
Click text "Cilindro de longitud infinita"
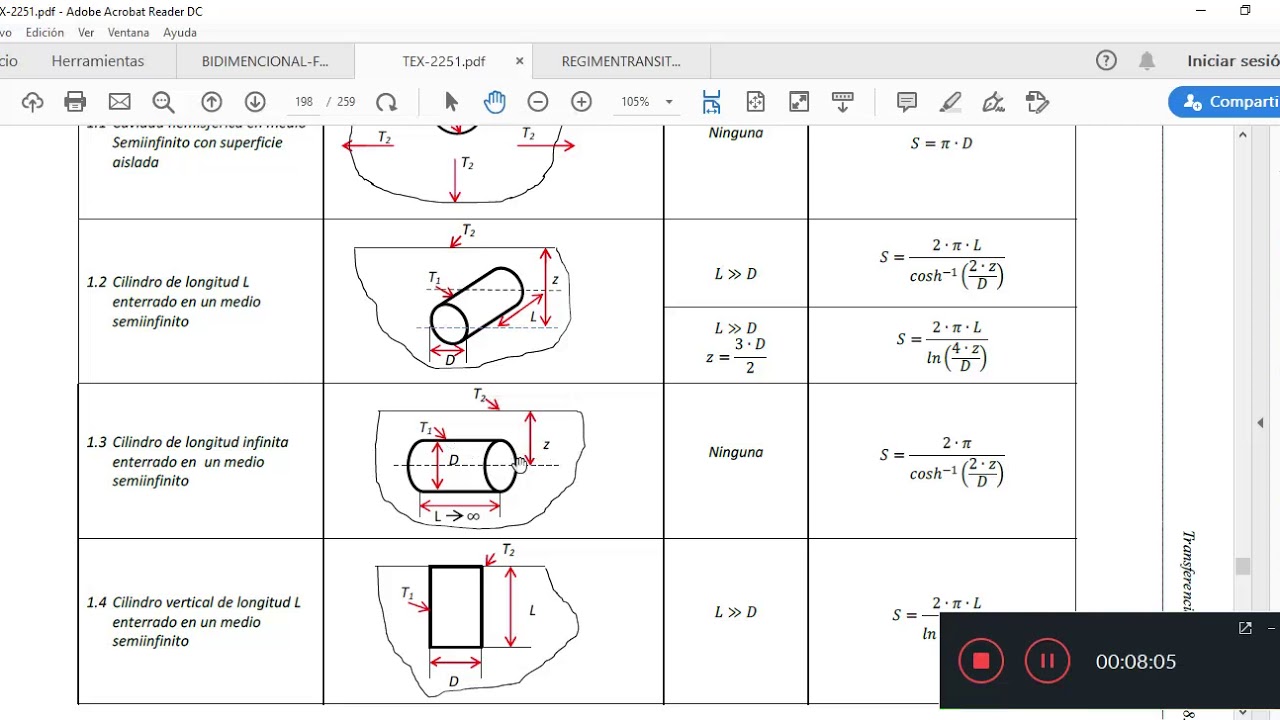[x=200, y=442]
